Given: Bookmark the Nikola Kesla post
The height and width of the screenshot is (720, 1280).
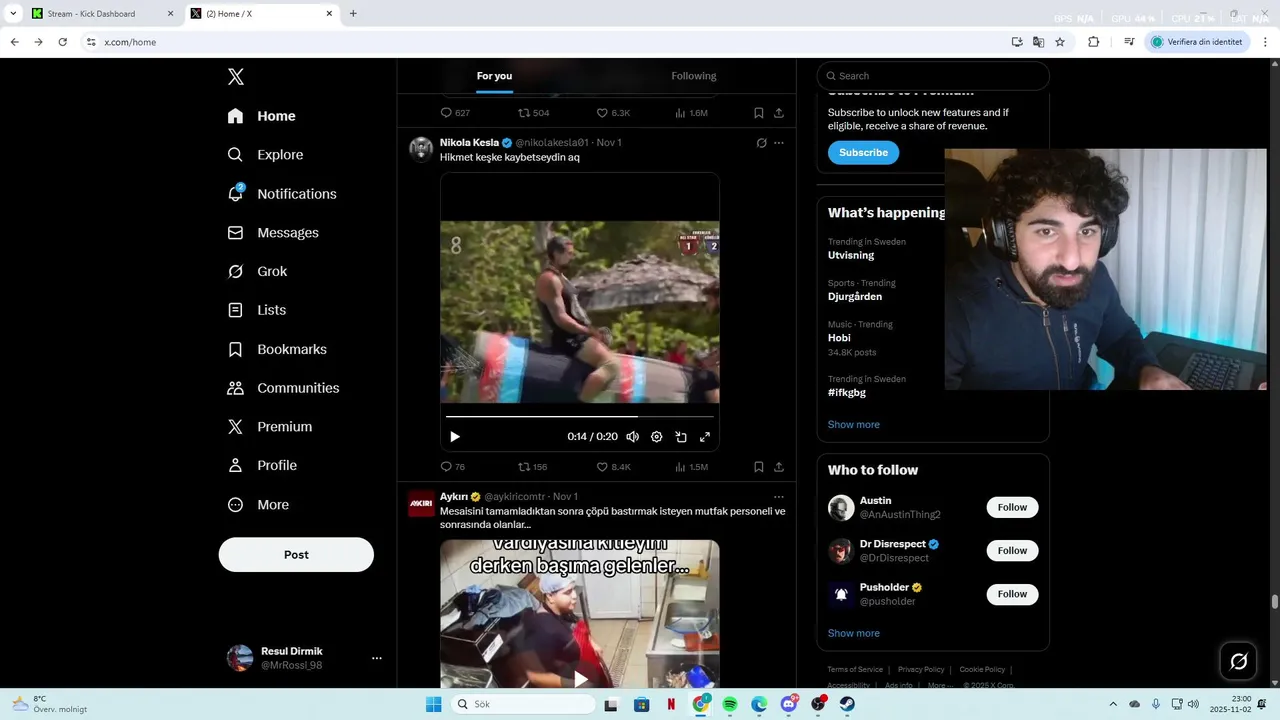Looking at the screenshot, I should click(x=759, y=467).
